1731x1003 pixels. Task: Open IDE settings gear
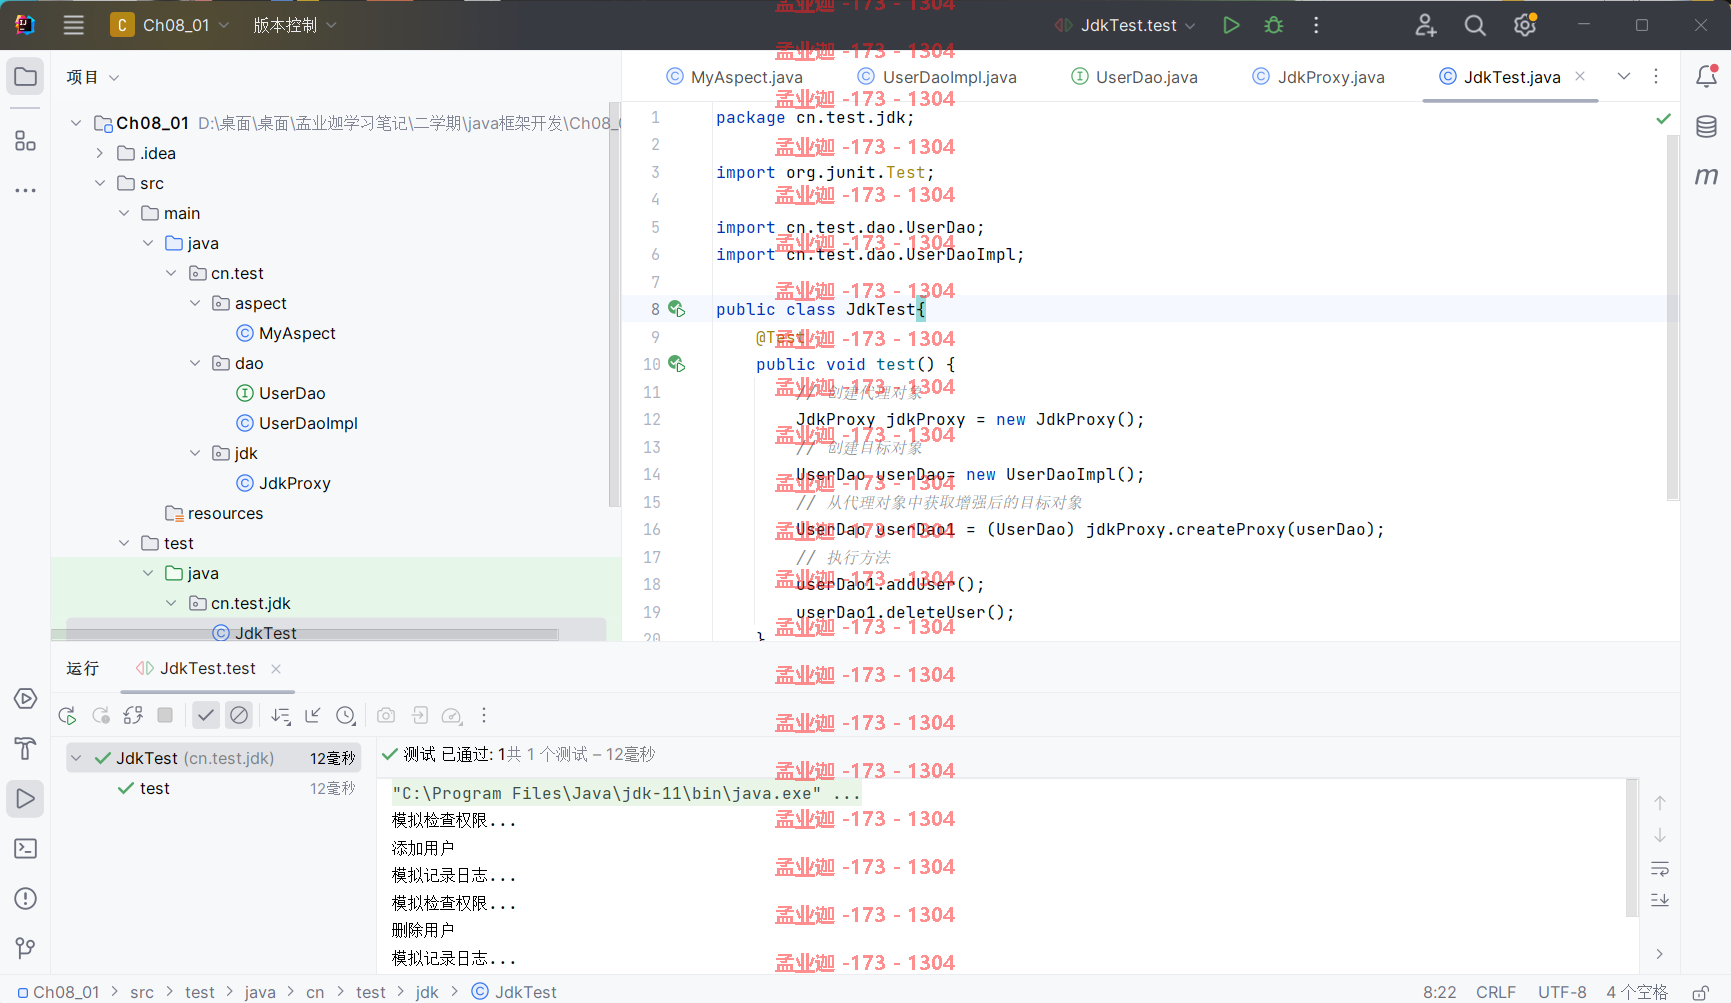(1525, 25)
